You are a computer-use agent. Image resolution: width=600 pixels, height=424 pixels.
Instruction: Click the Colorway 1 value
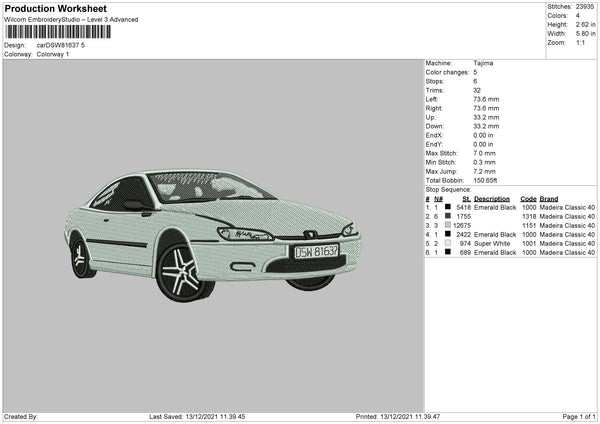tap(53, 54)
